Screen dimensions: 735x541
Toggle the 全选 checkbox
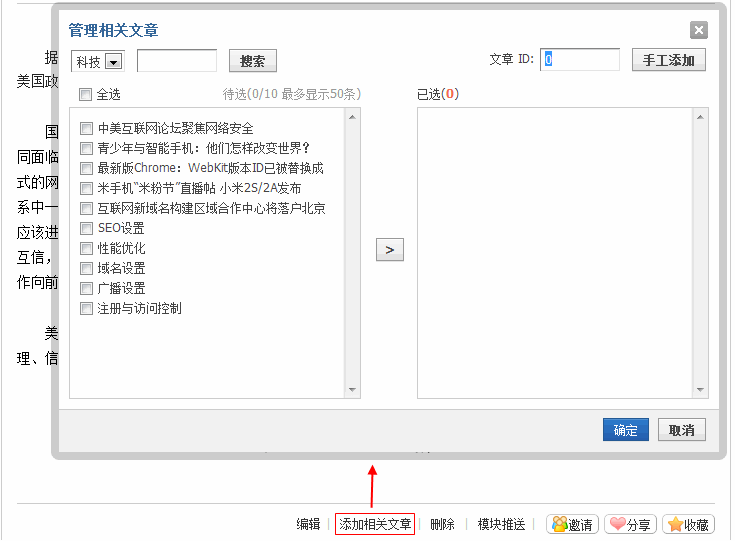[x=85, y=95]
